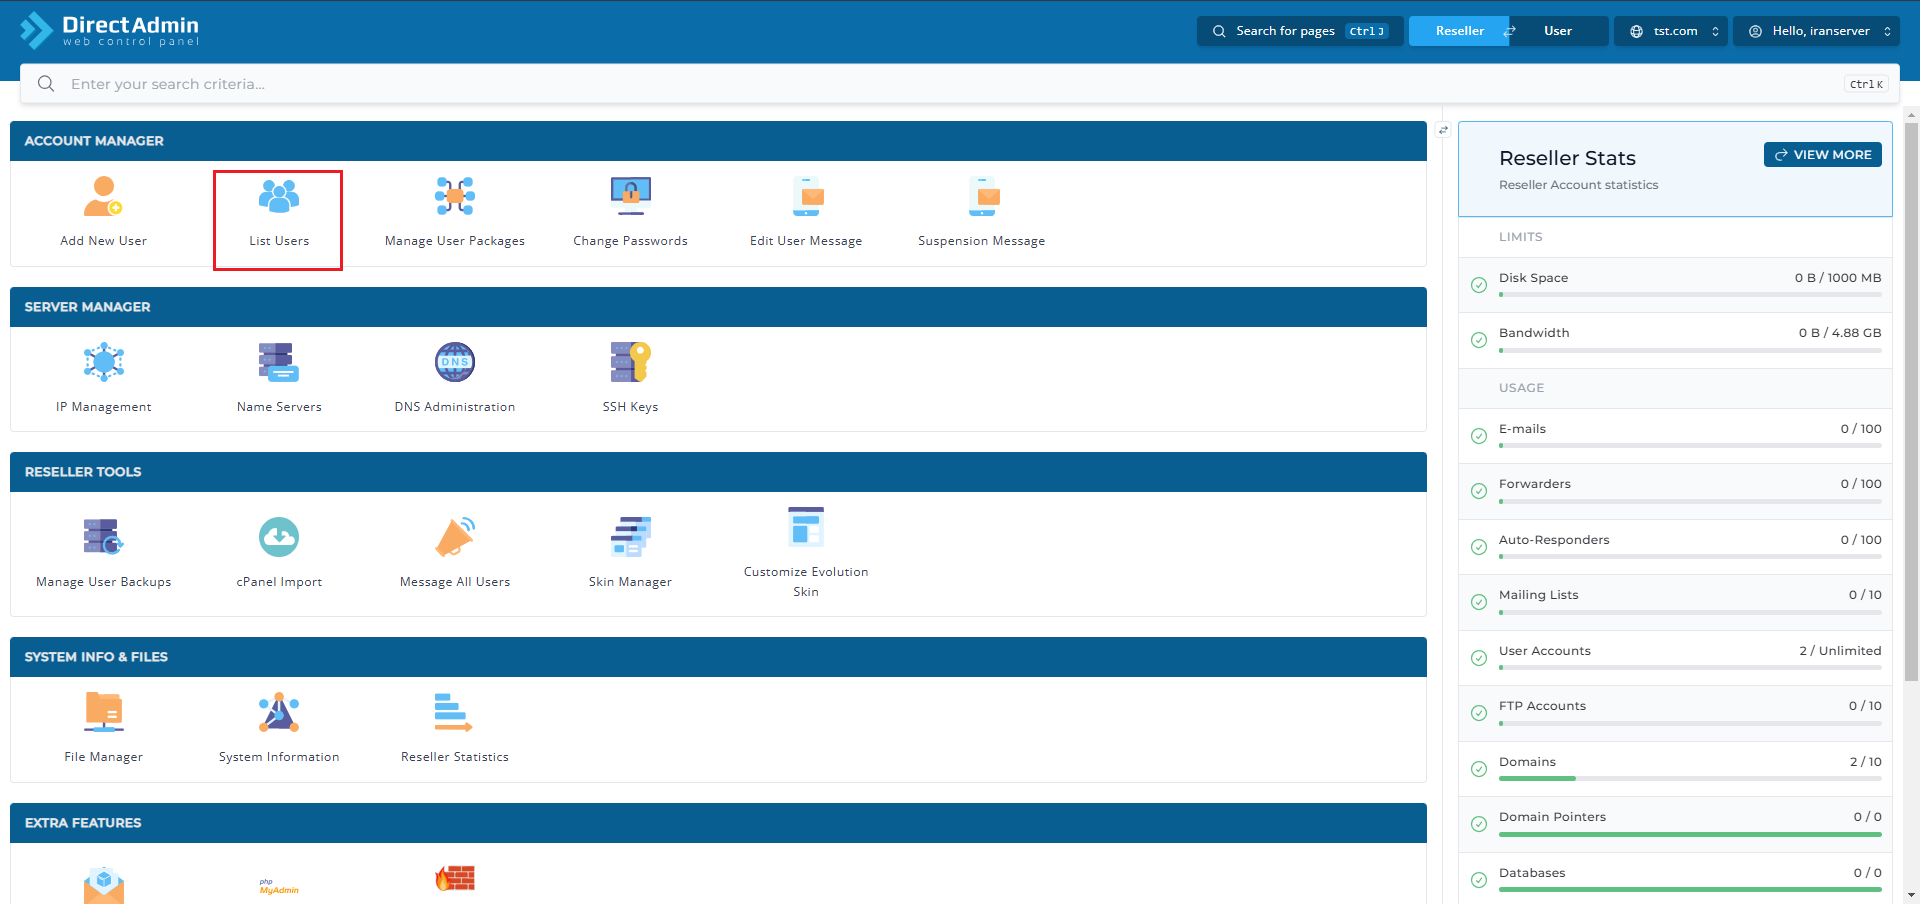Switch to User access level

point(1557,31)
